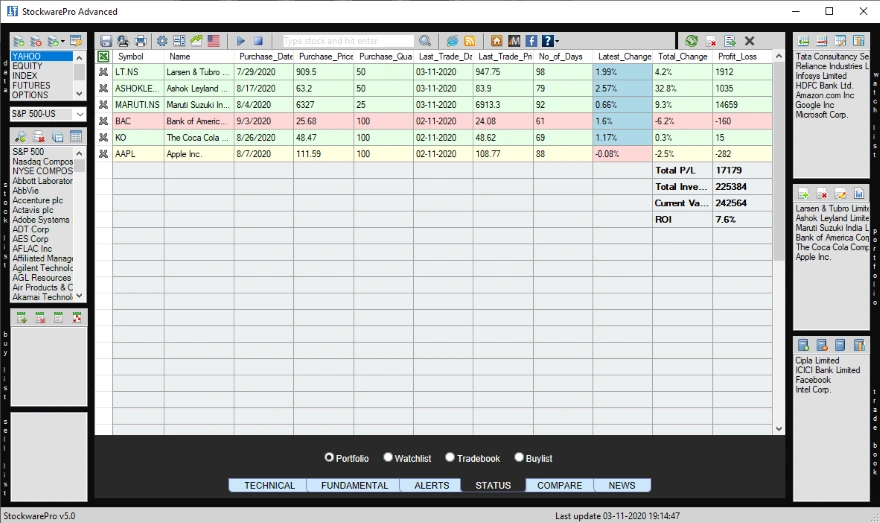Select the Portfolio radio button
The height and width of the screenshot is (523, 880).
click(329, 458)
